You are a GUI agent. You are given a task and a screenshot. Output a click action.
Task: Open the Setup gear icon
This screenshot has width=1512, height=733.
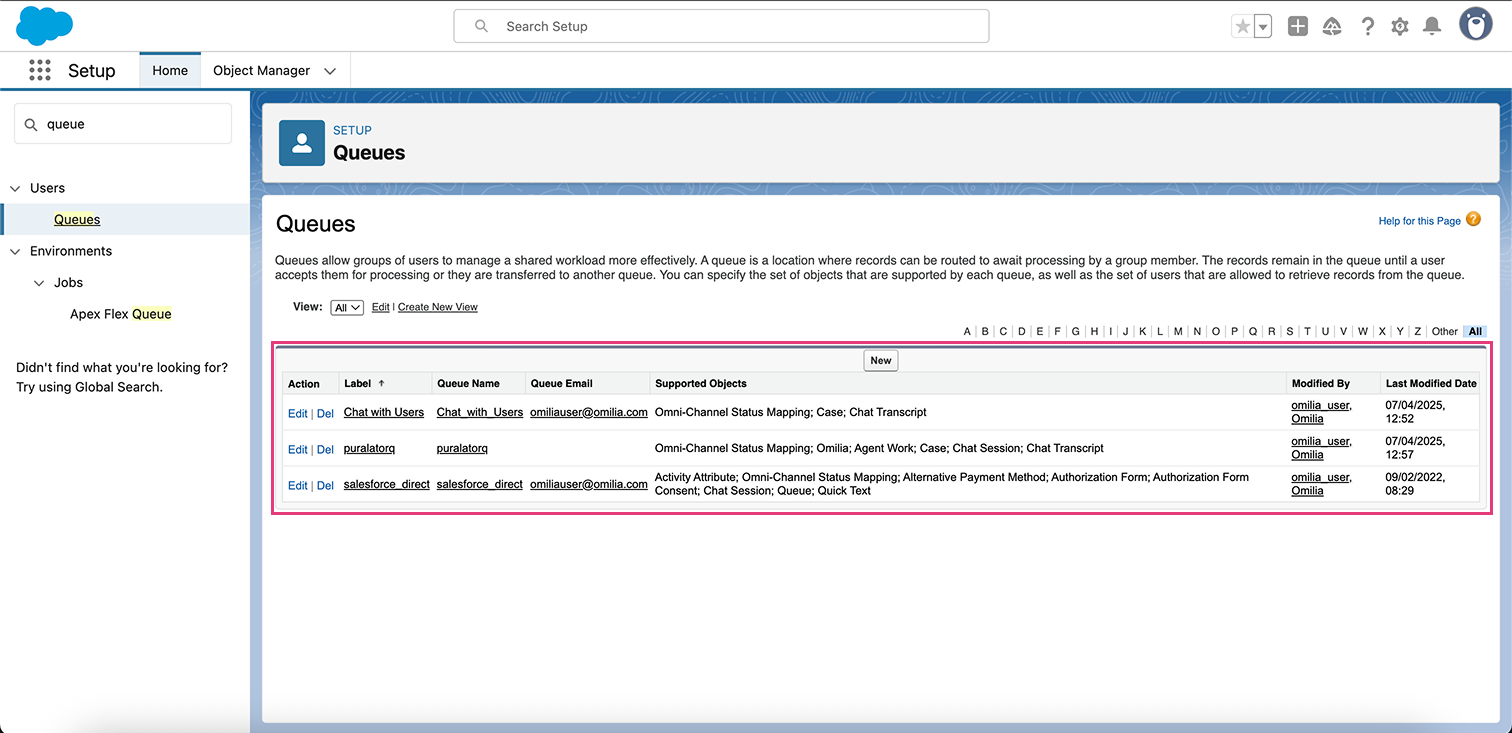point(1400,27)
